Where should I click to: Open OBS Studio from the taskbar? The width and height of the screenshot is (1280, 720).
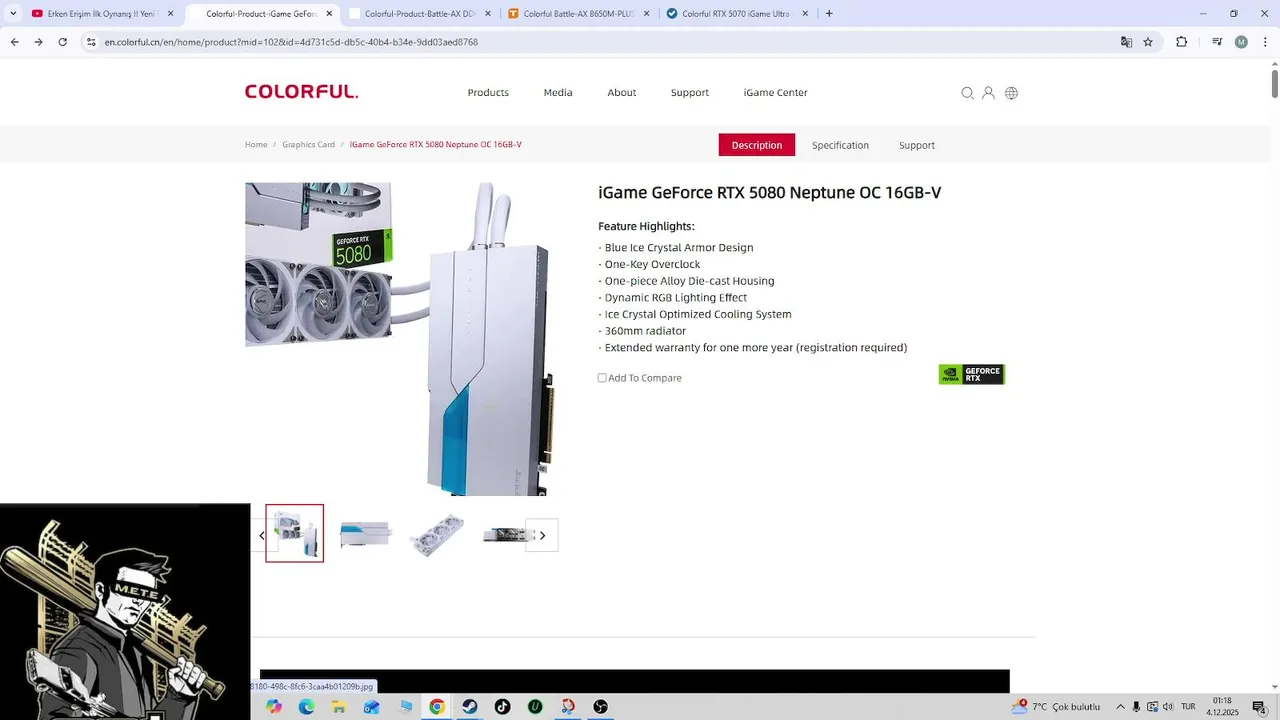[x=600, y=706]
